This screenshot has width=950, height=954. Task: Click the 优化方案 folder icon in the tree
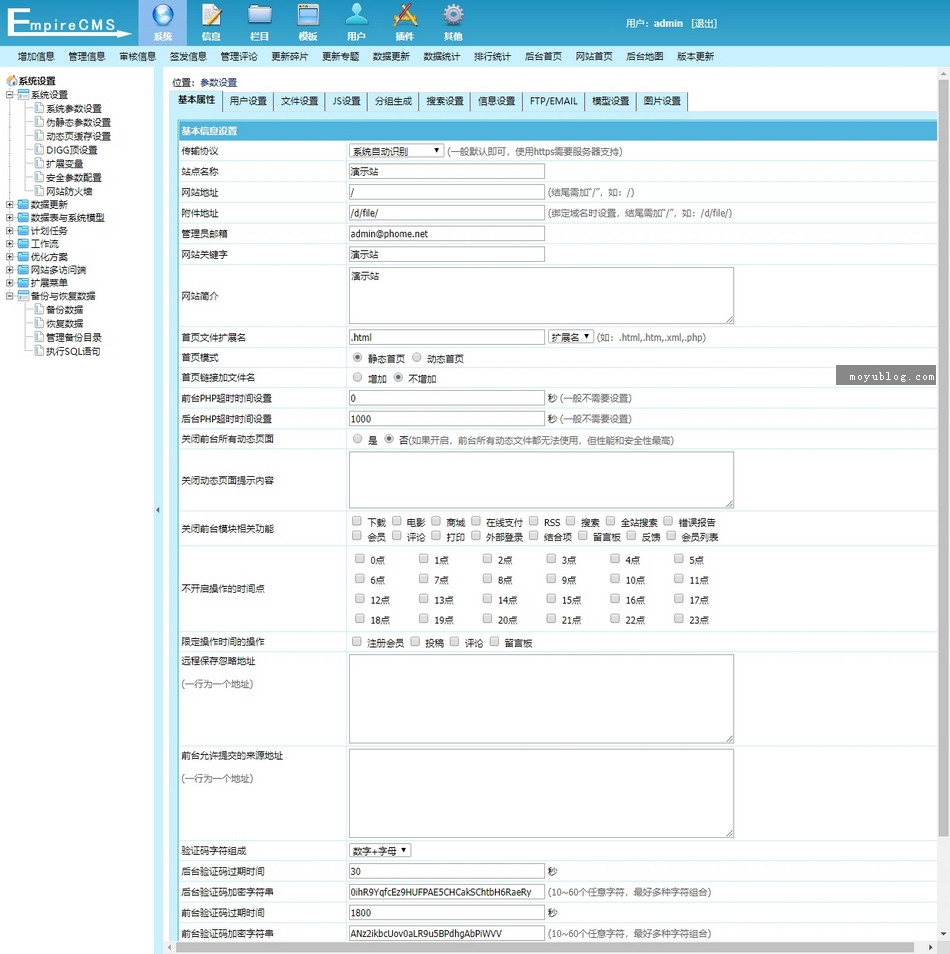tap(23, 257)
